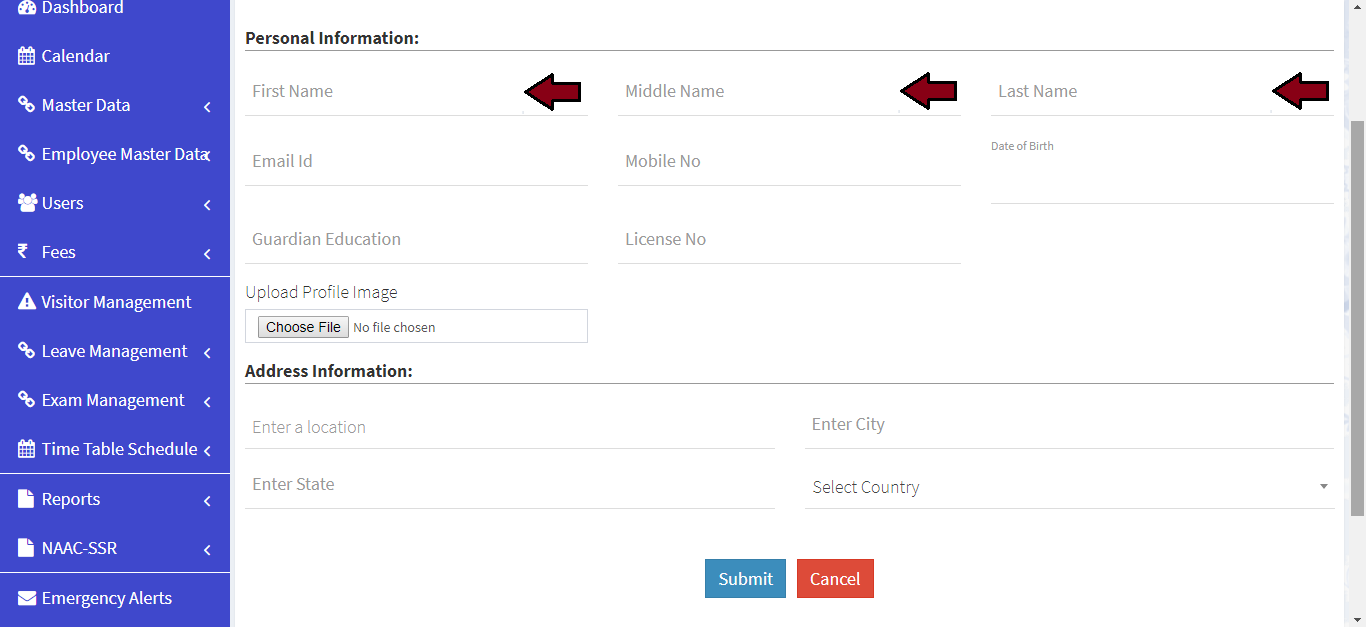The width and height of the screenshot is (1366, 627).
Task: Open the Select Country dropdown
Action: 1069,487
